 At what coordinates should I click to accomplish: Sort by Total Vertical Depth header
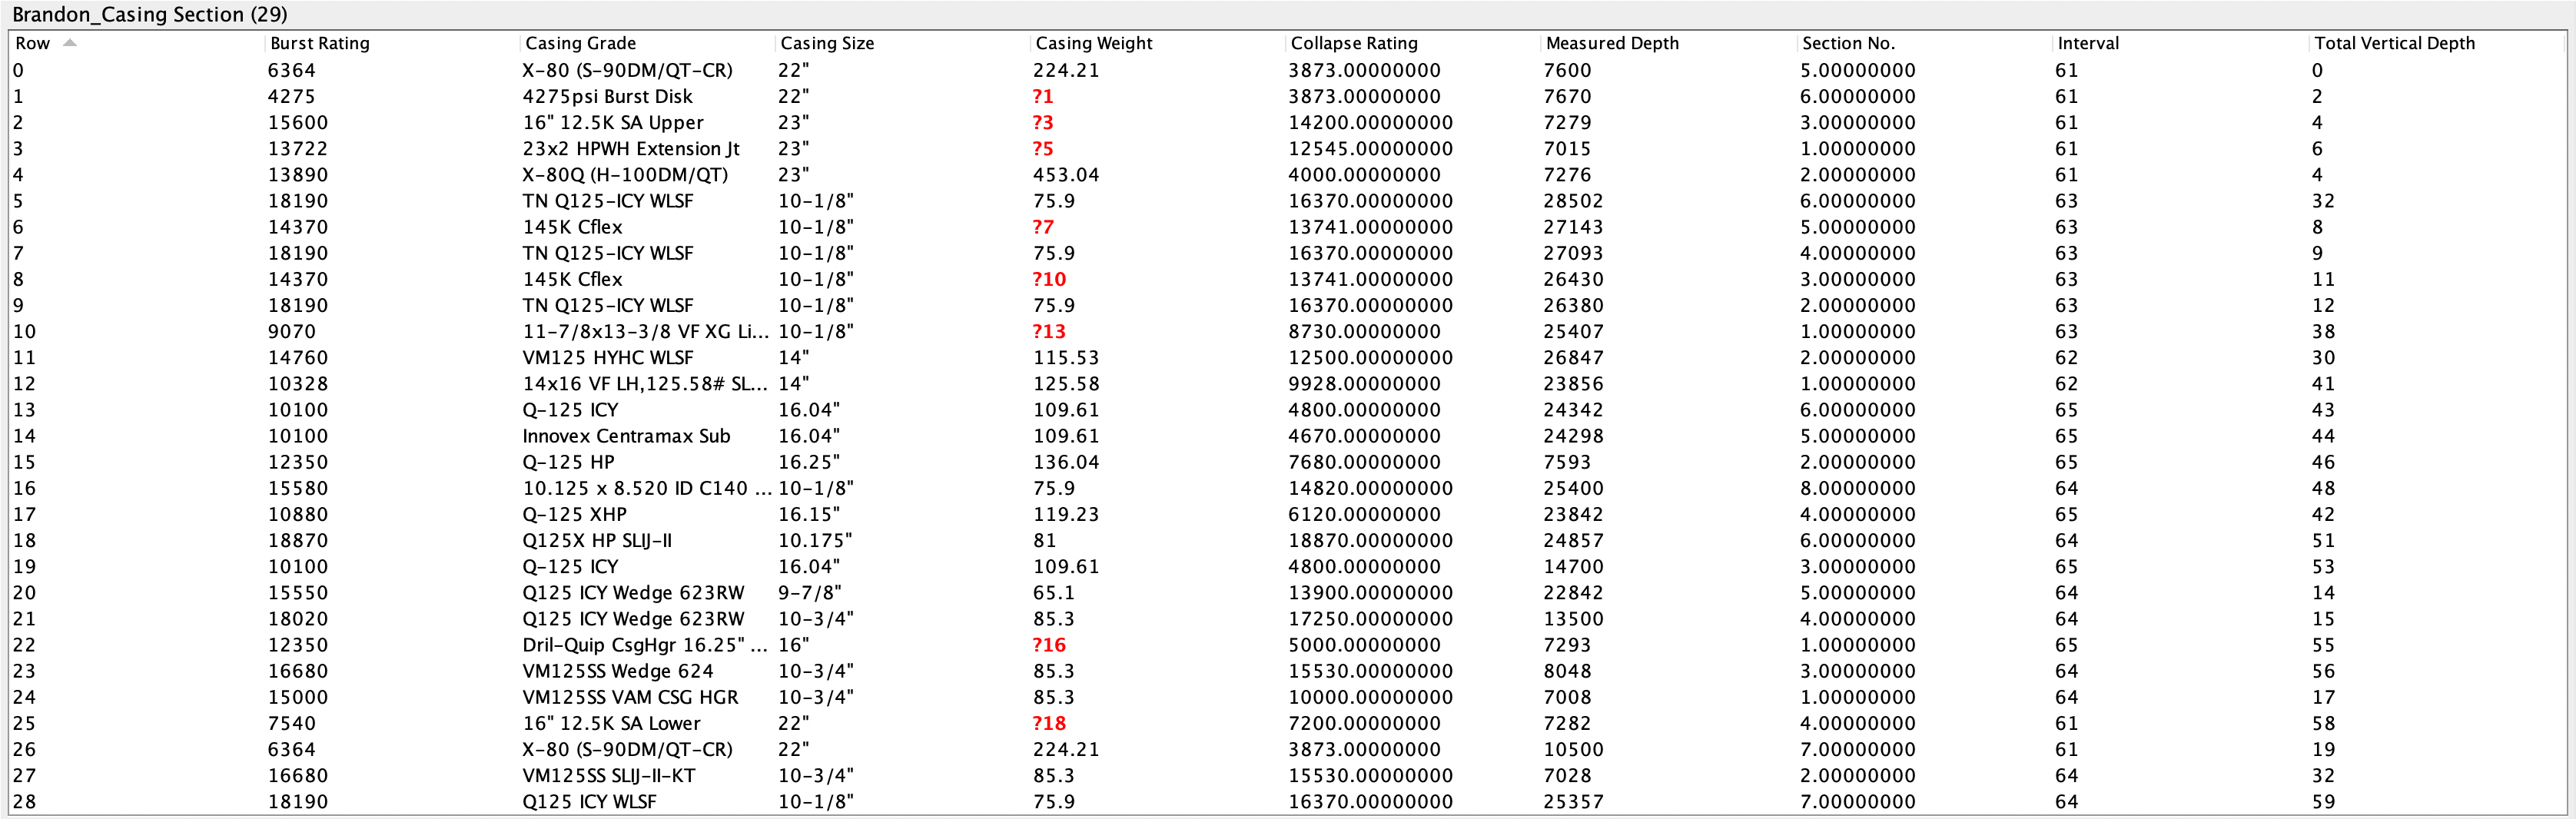pyautogui.click(x=2394, y=43)
